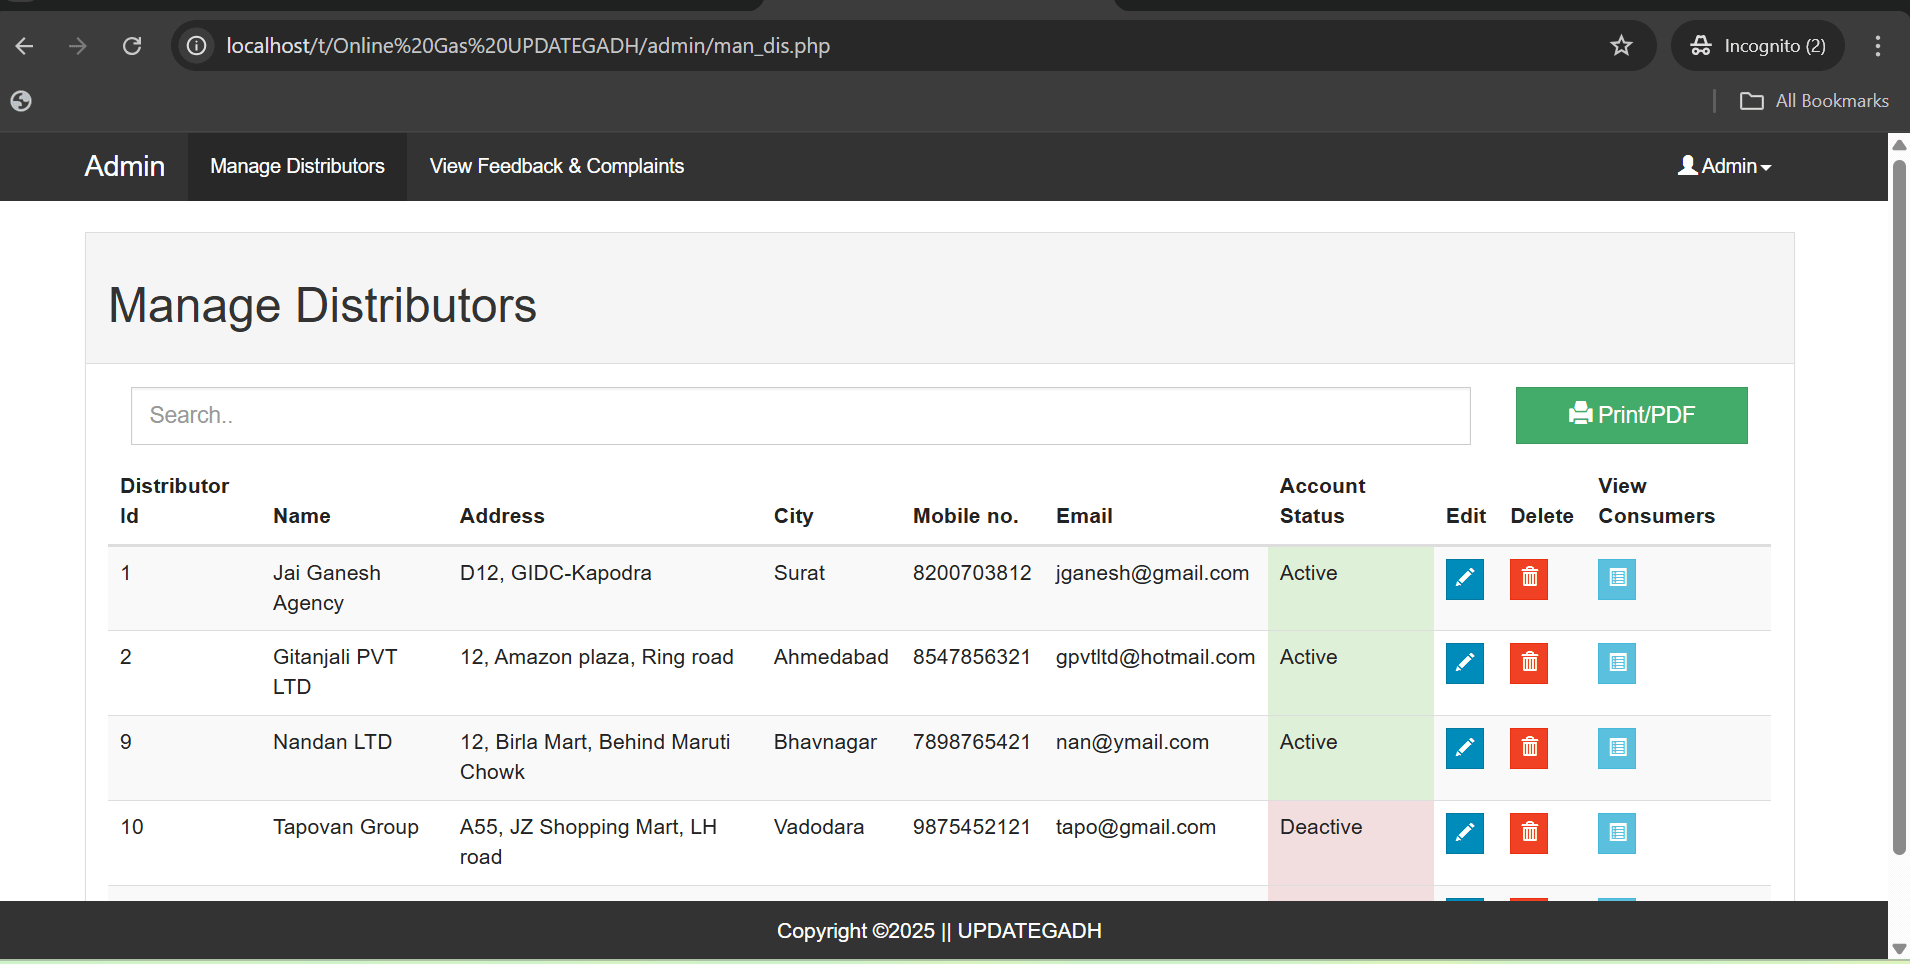
Task: Bookmark this page with star icon
Action: (x=1621, y=46)
